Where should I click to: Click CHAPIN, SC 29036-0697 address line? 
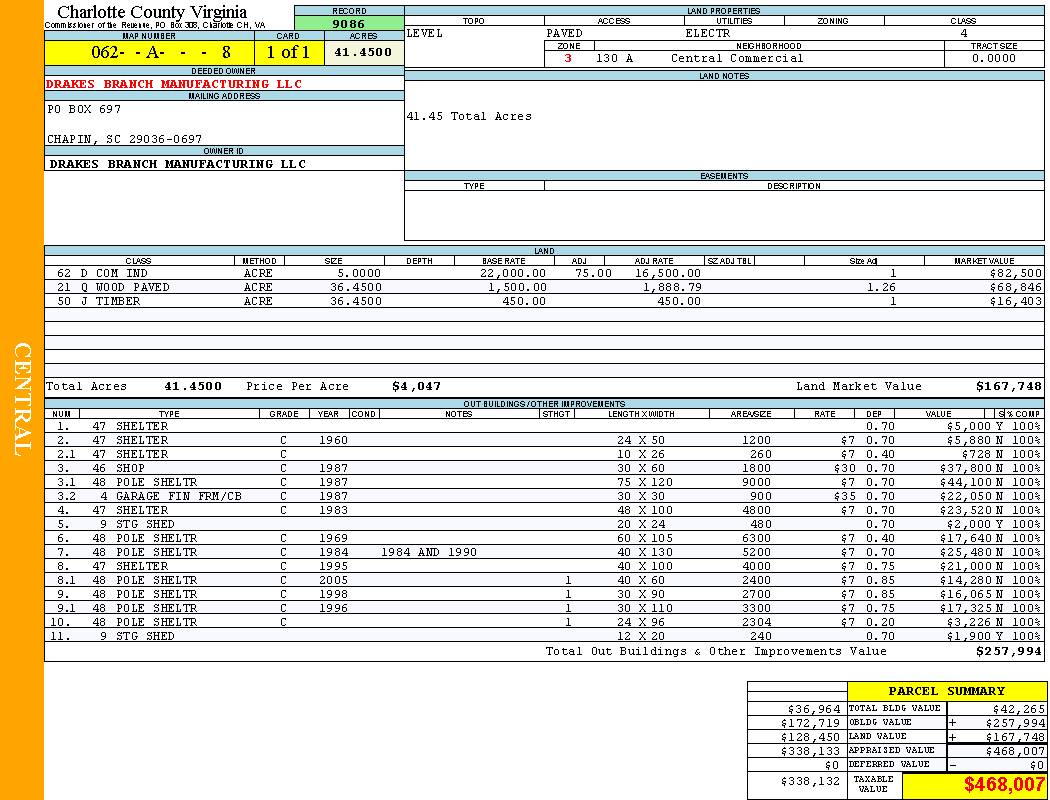point(125,139)
